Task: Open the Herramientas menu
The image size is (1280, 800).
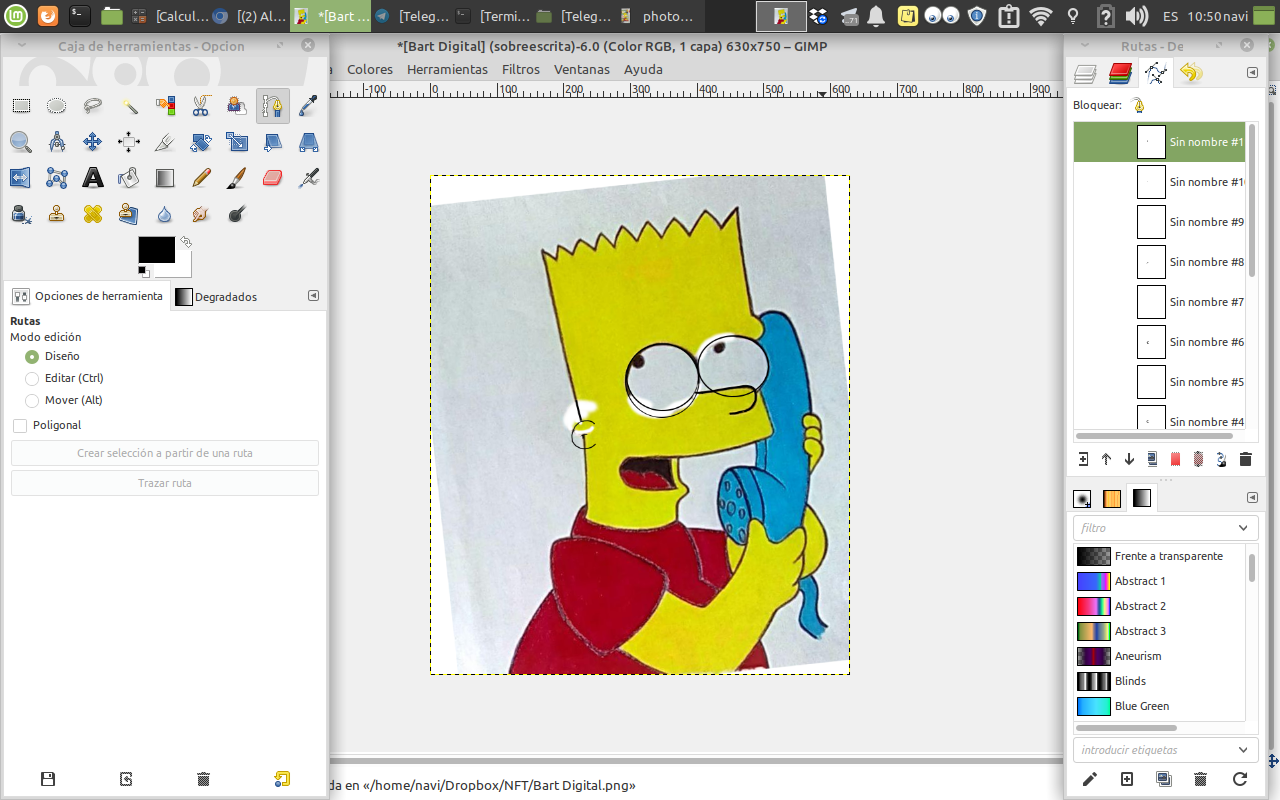Action: pyautogui.click(x=447, y=69)
